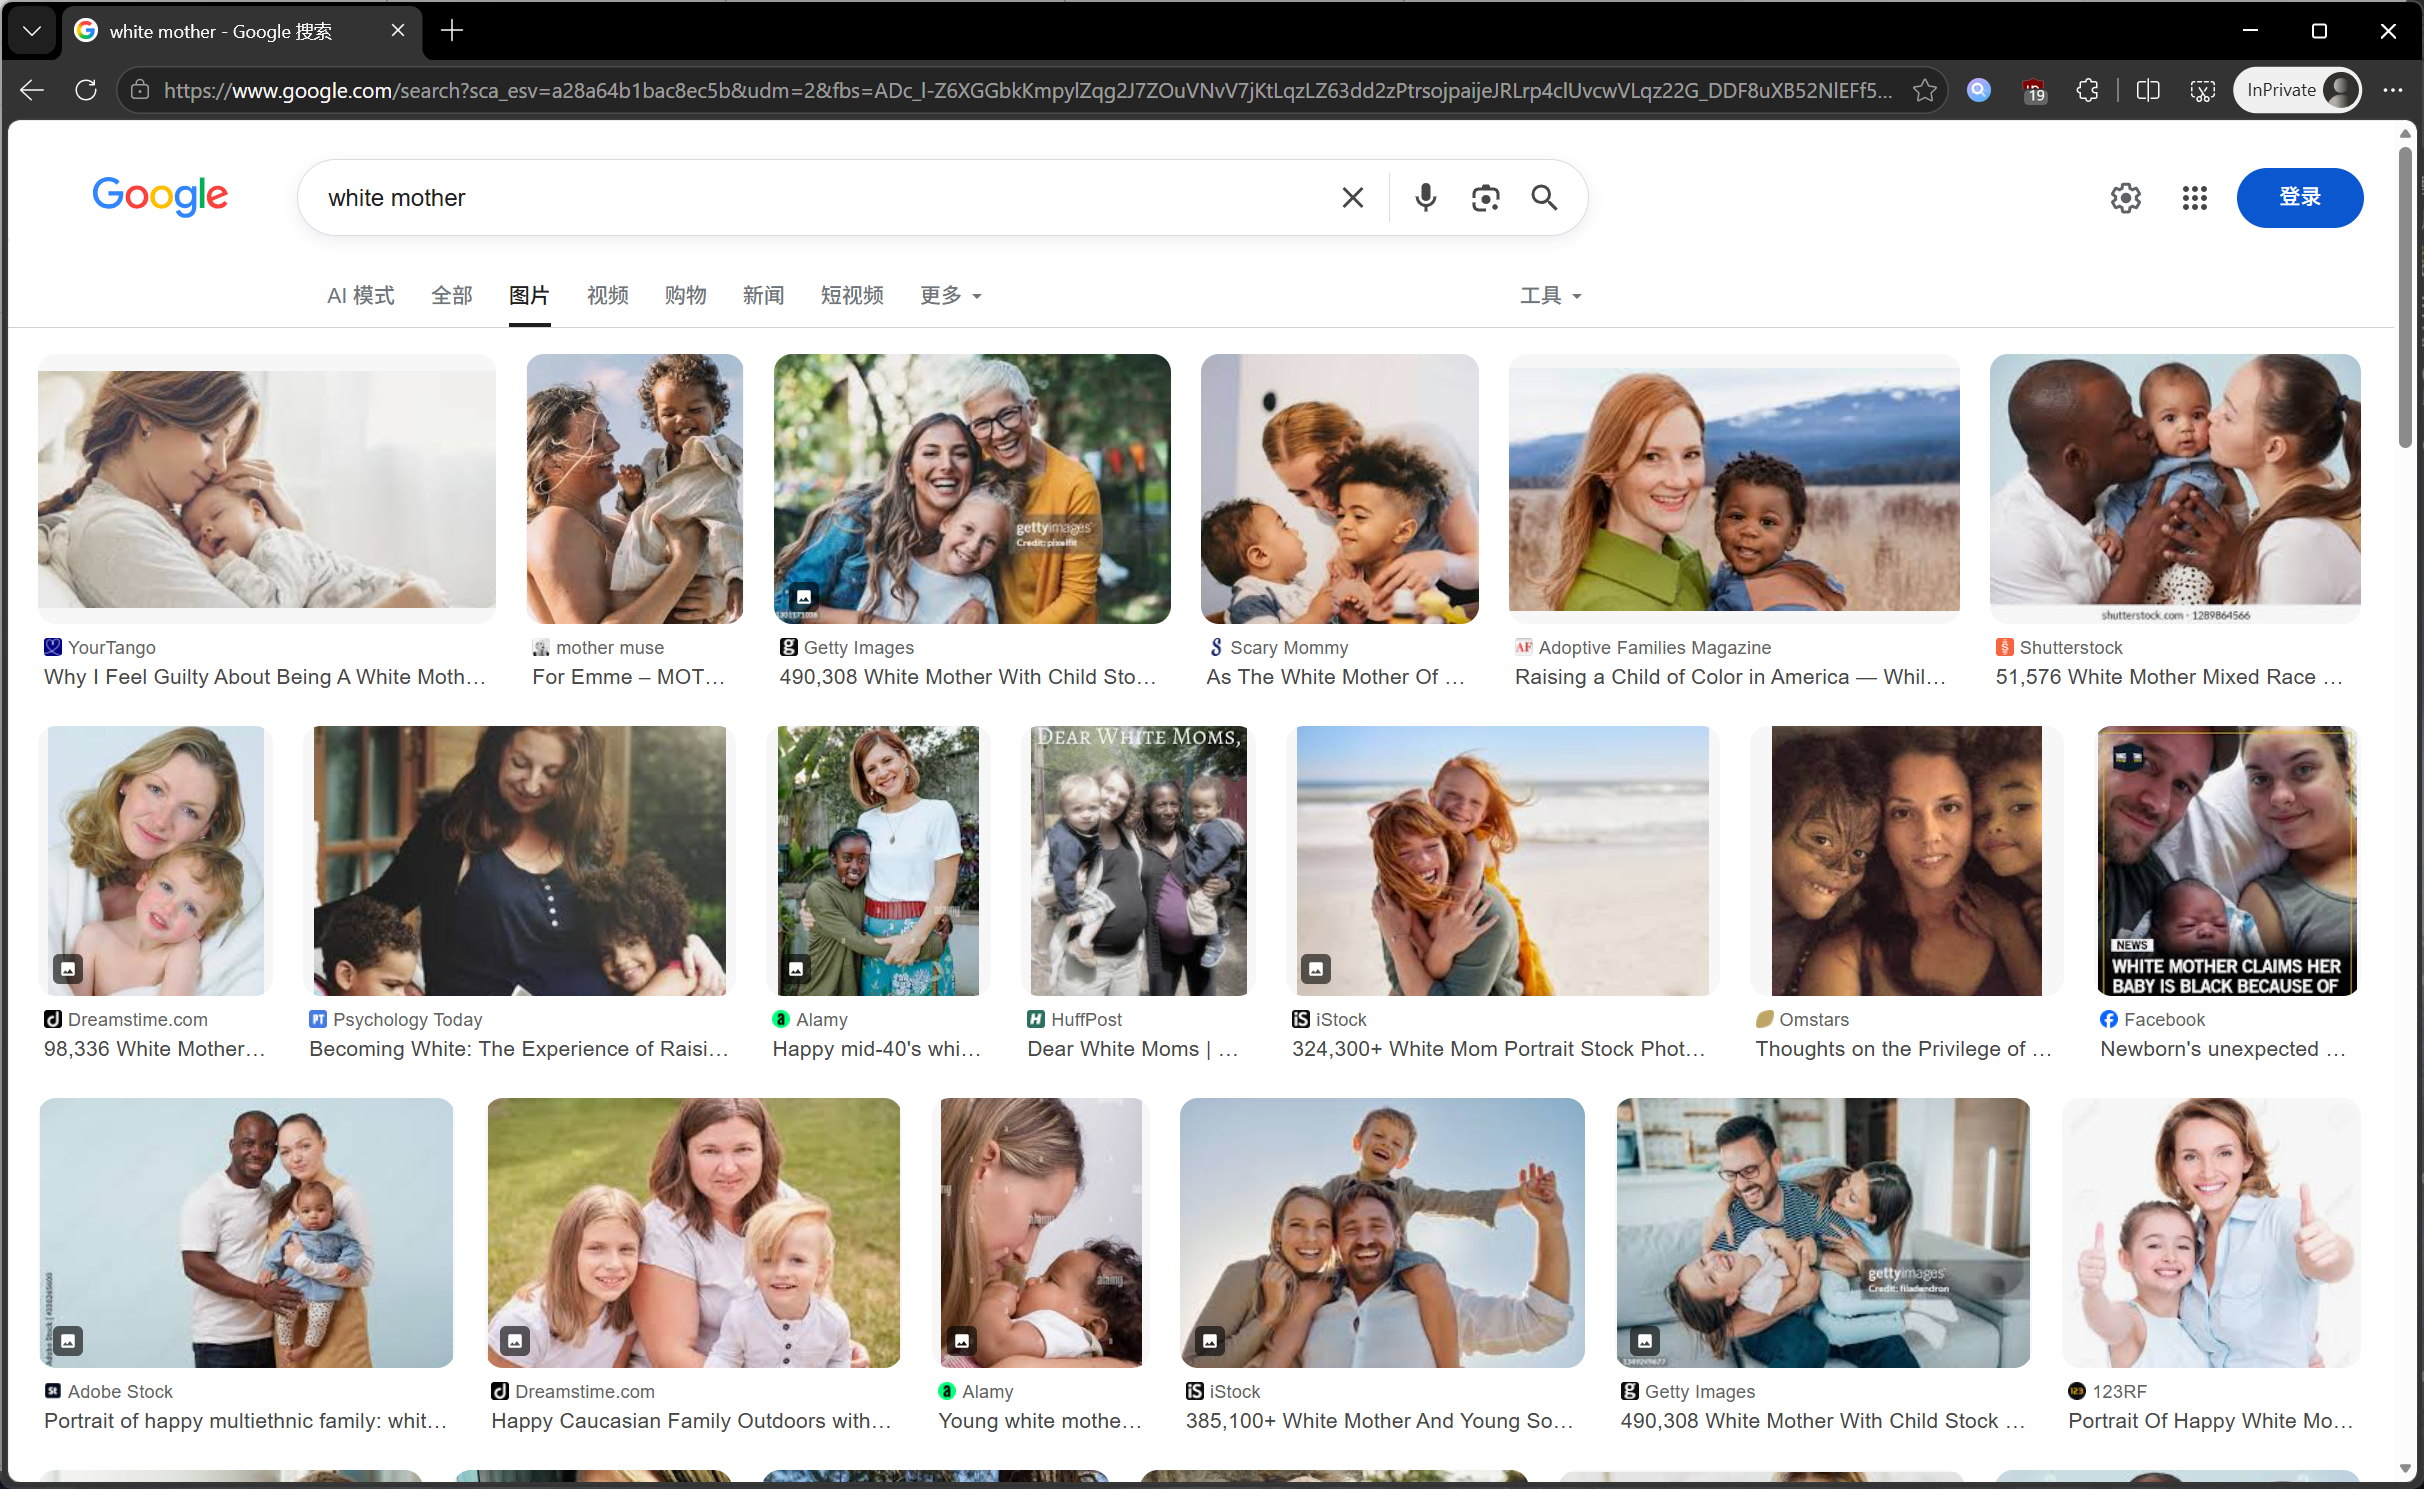Close the white mother Google tab
This screenshot has width=2424, height=1489.
pos(398,31)
